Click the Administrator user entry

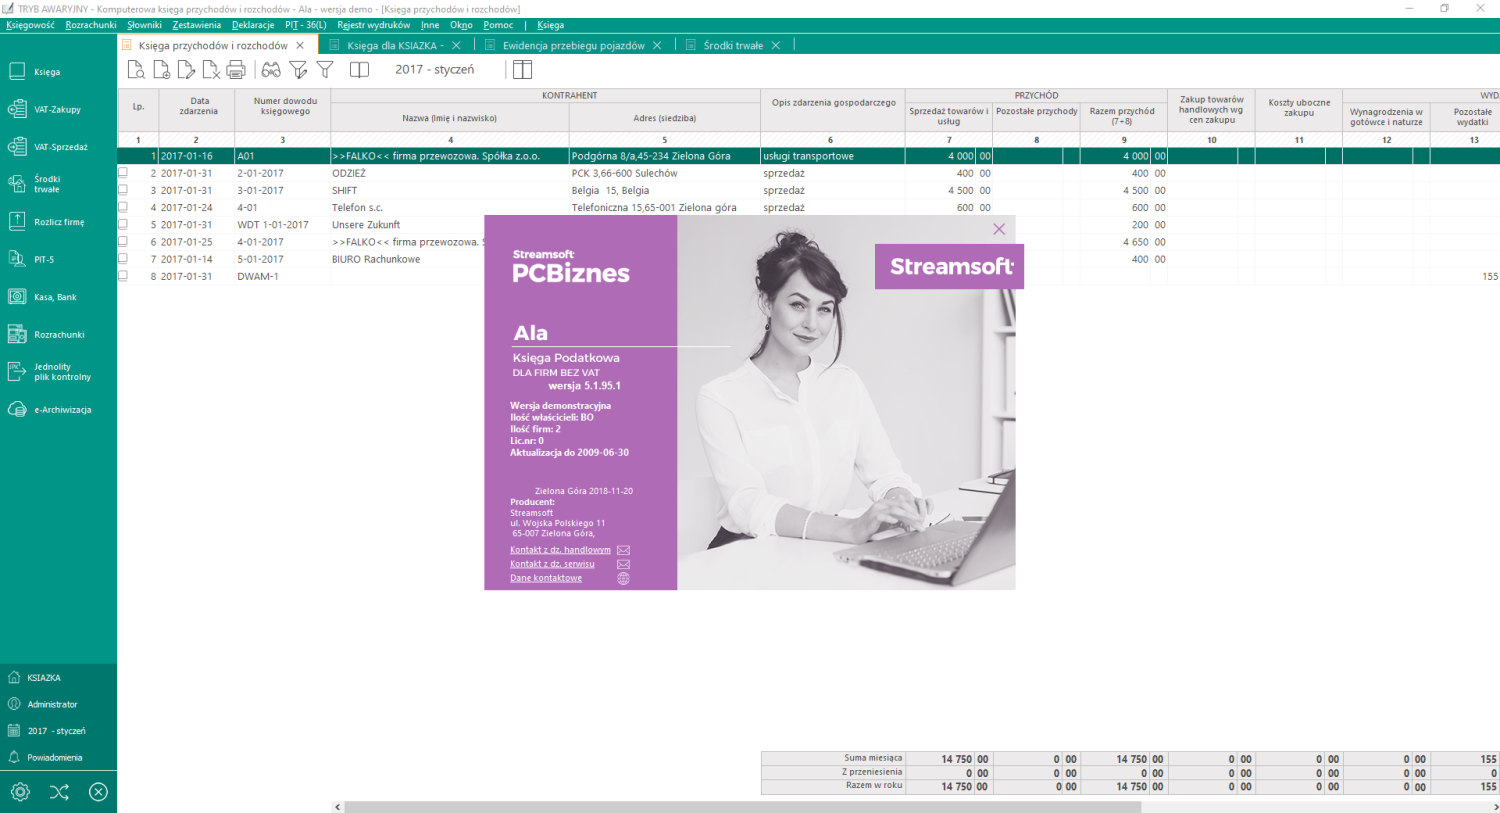(x=52, y=704)
